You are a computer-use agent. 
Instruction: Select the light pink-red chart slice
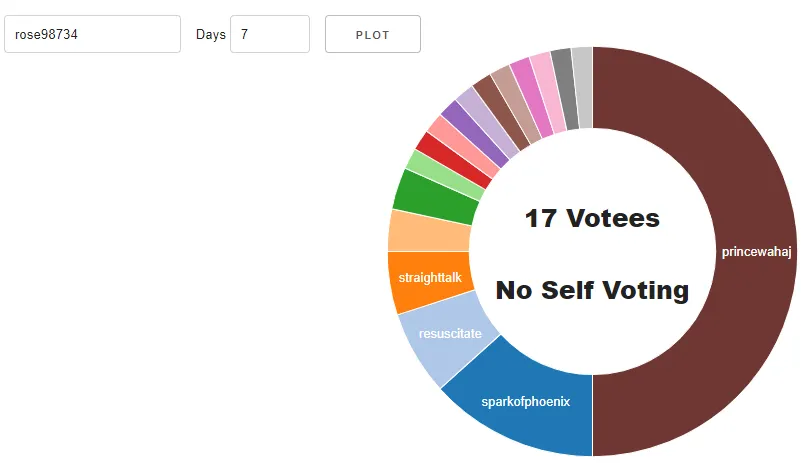pos(464,147)
